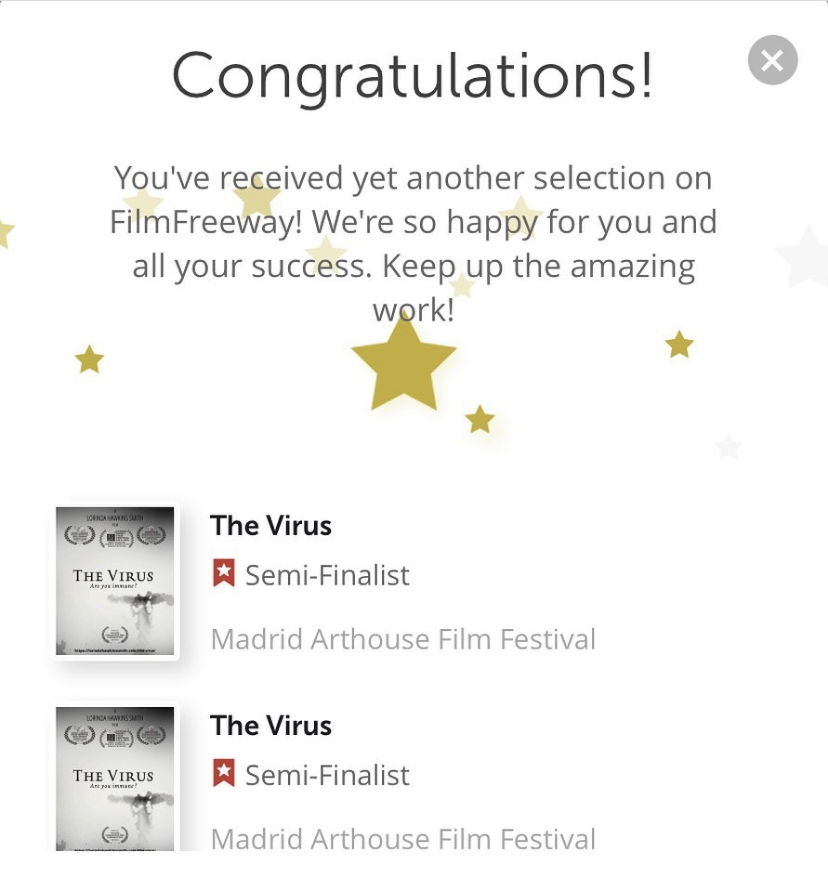Click the faded gold star over the word "received"

(257, 195)
